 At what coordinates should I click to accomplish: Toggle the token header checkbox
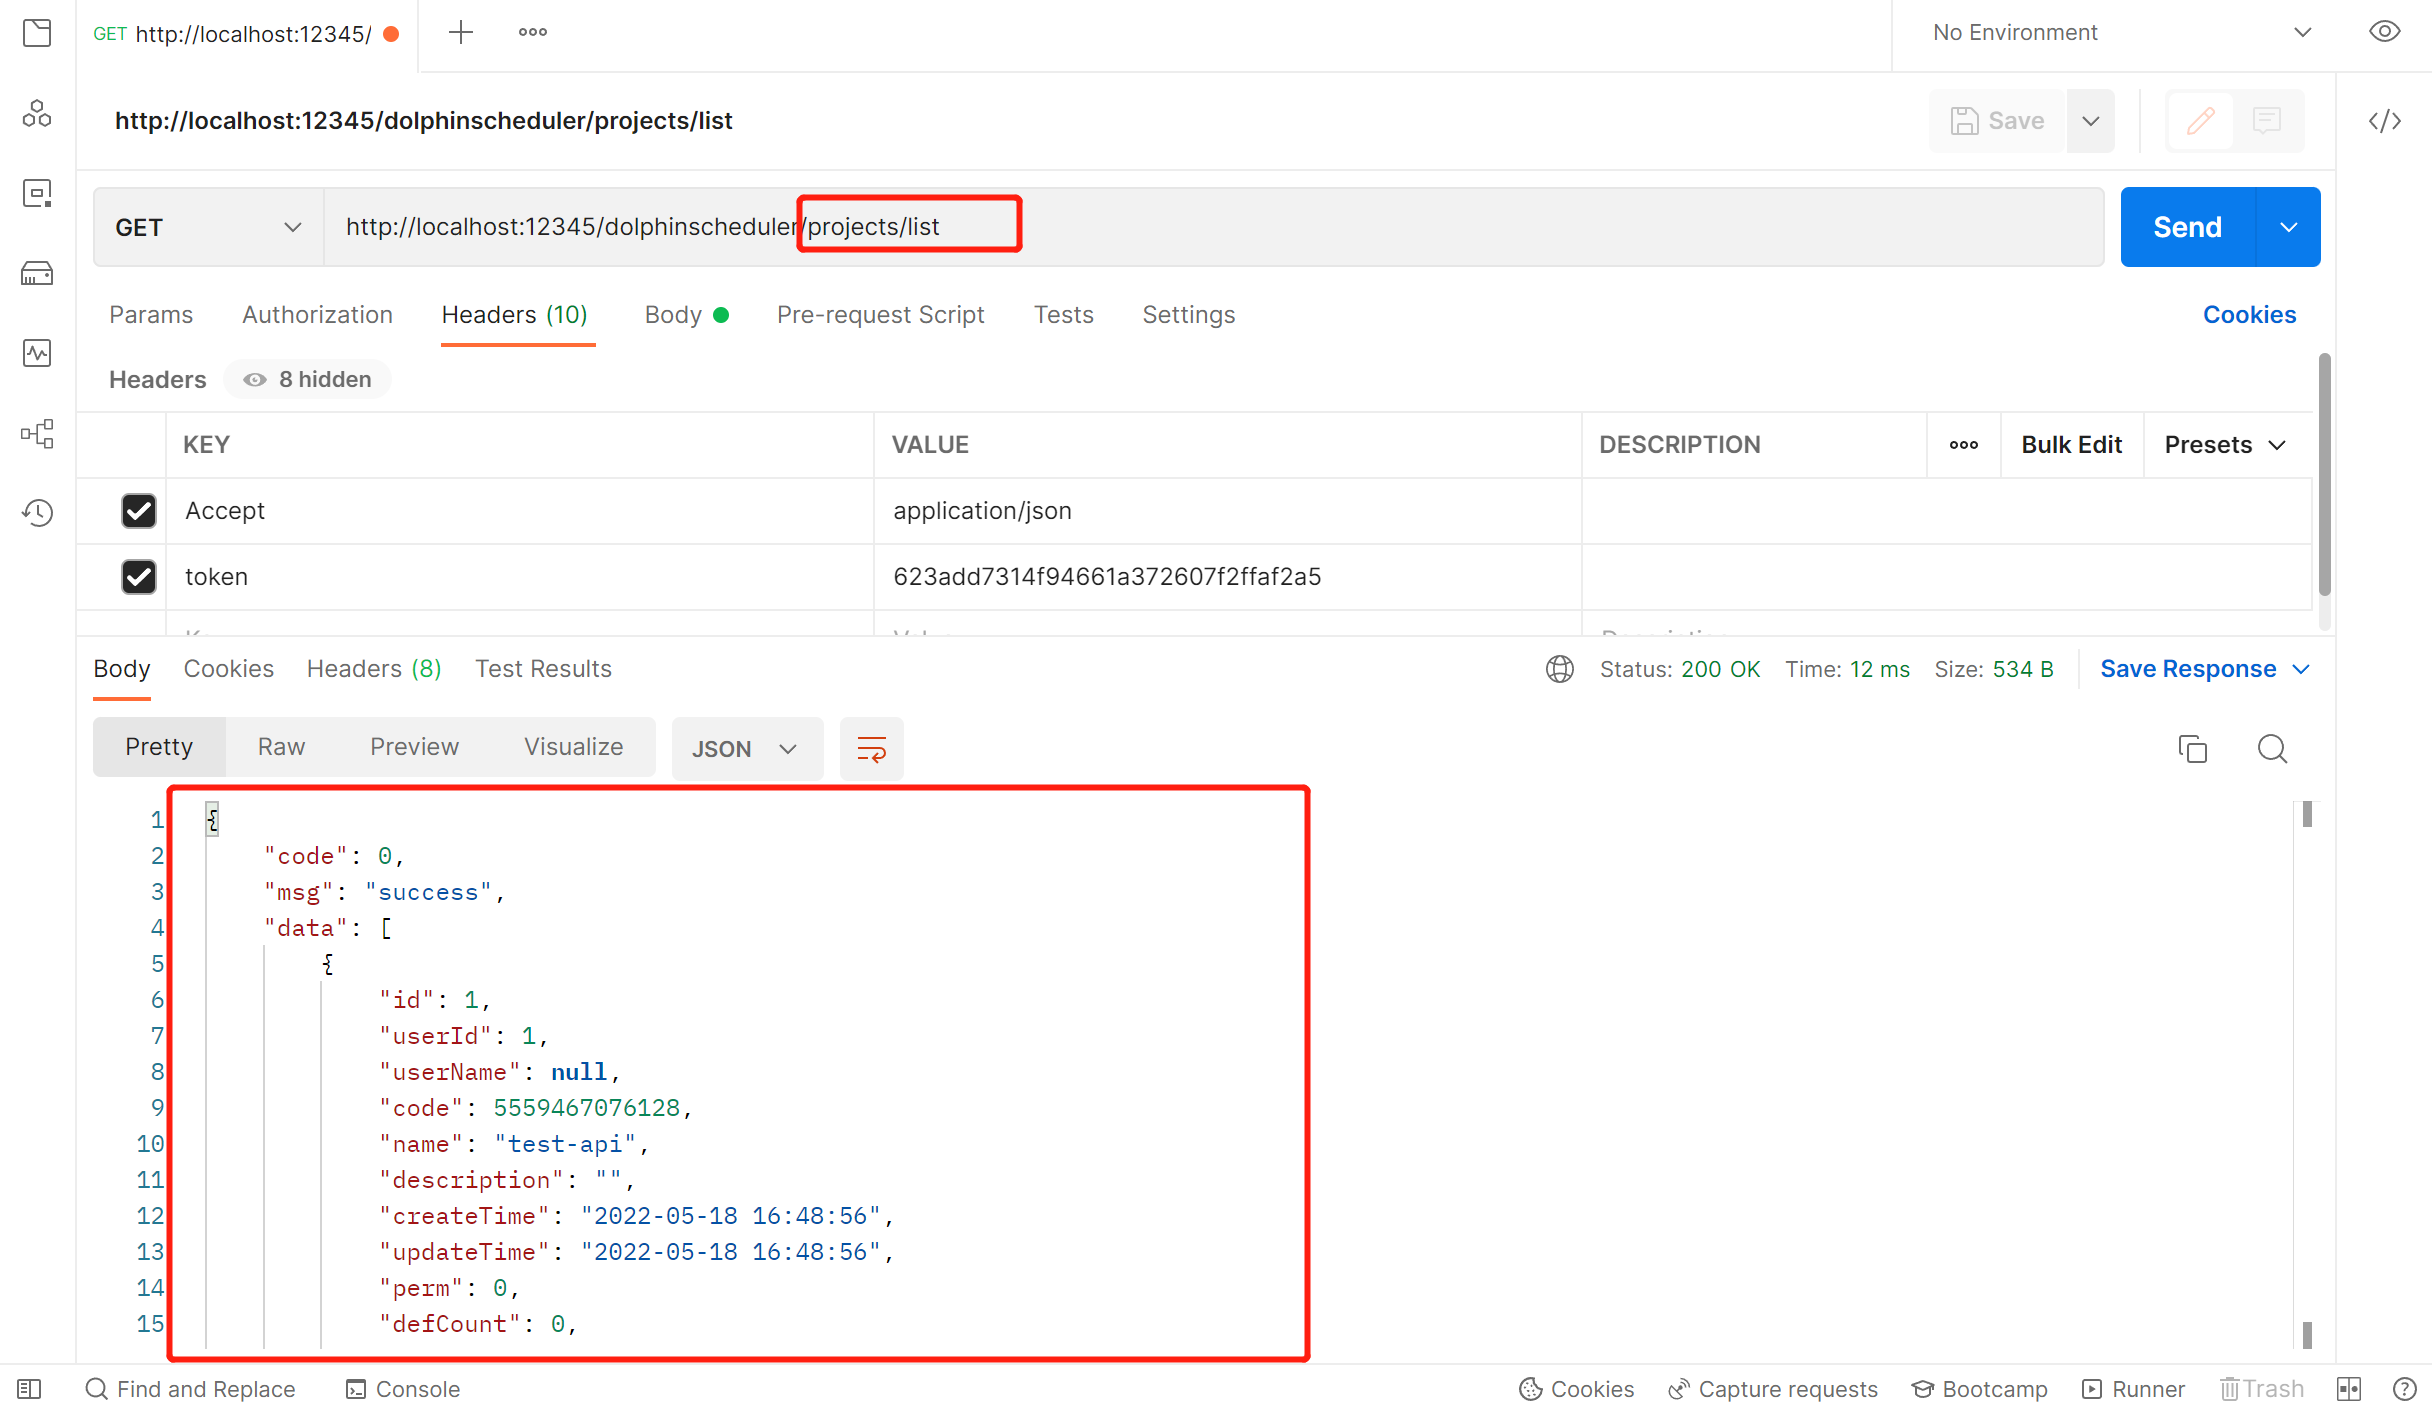coord(138,575)
